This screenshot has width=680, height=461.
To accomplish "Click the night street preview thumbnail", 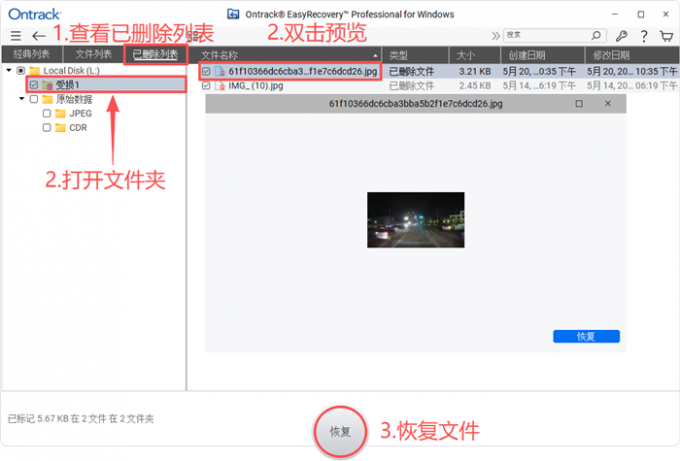I will click(415, 220).
